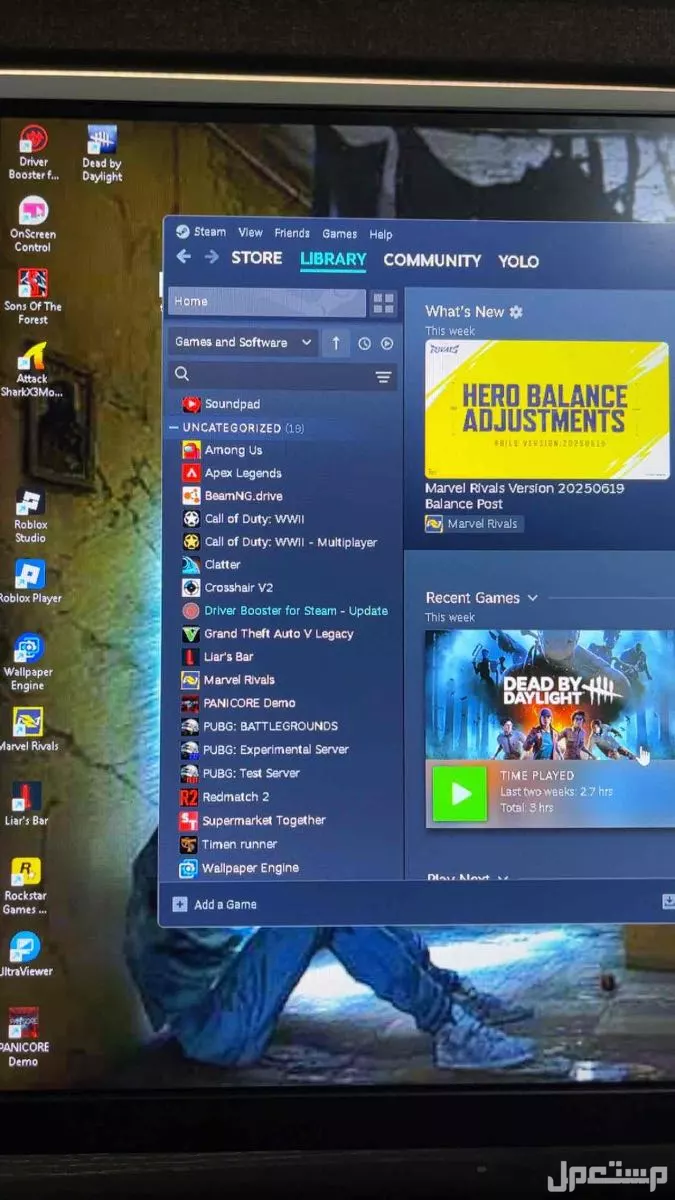Select Driver Booster for Steam - Update
The image size is (675, 1200).
(285, 611)
